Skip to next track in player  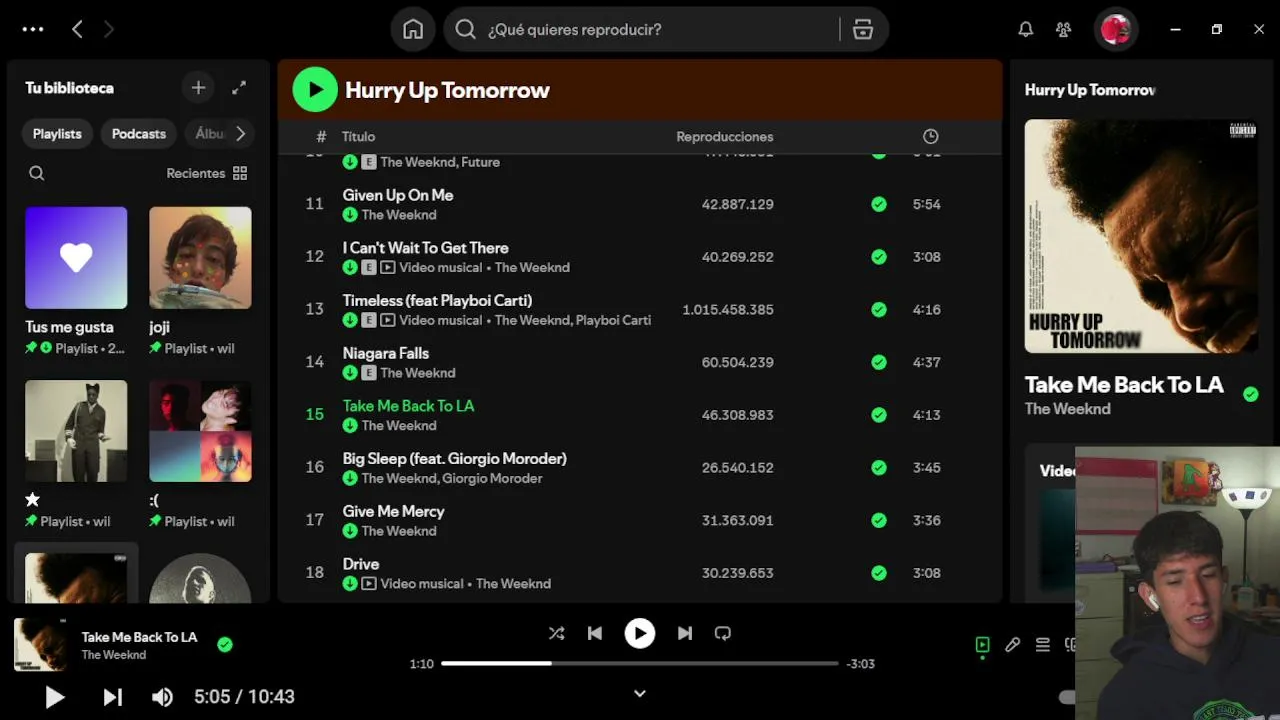click(685, 633)
